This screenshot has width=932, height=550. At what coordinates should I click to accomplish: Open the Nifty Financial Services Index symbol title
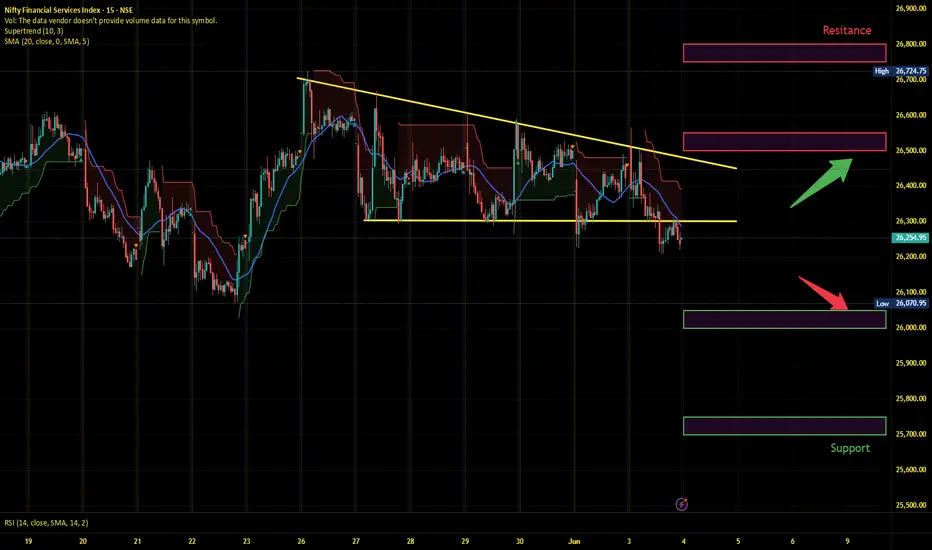68,10
